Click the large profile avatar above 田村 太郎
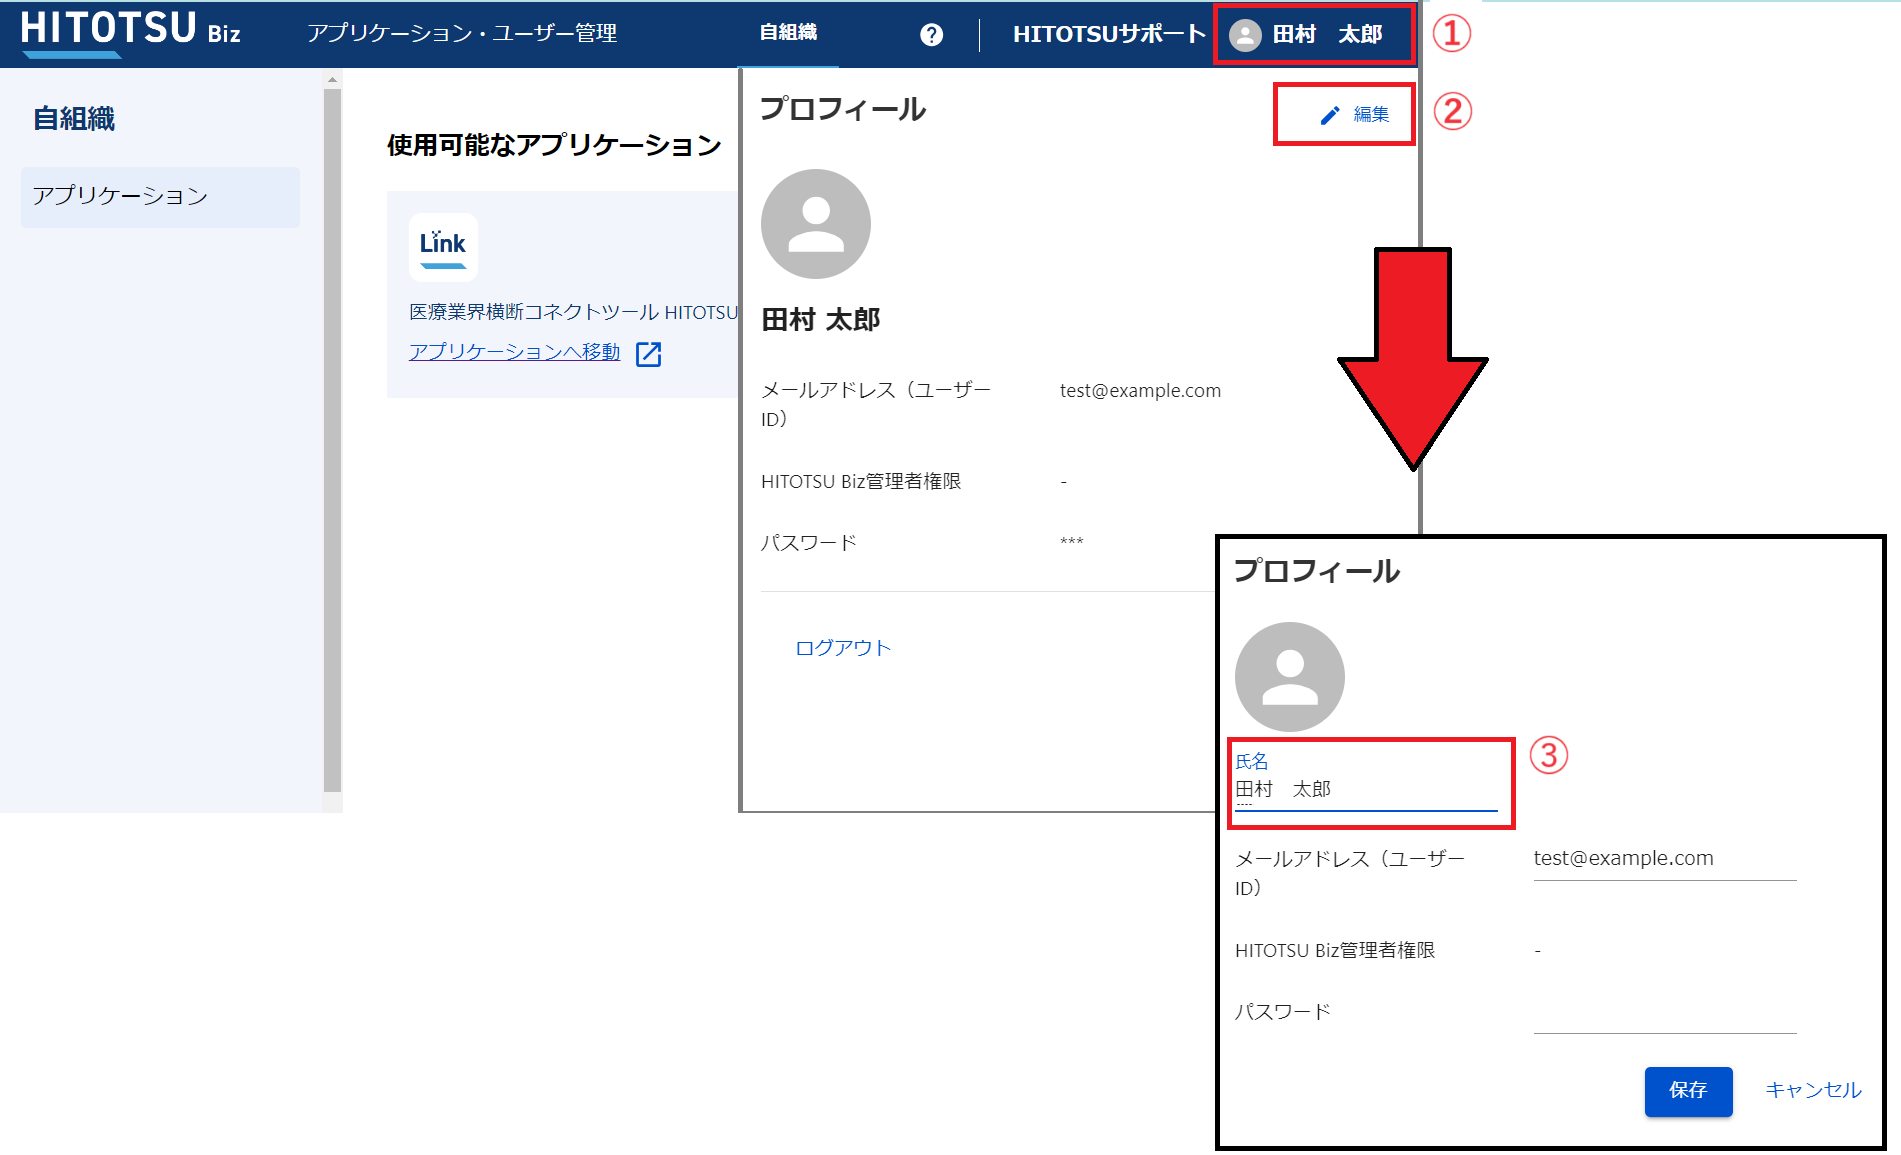The image size is (1901, 1155). [815, 224]
